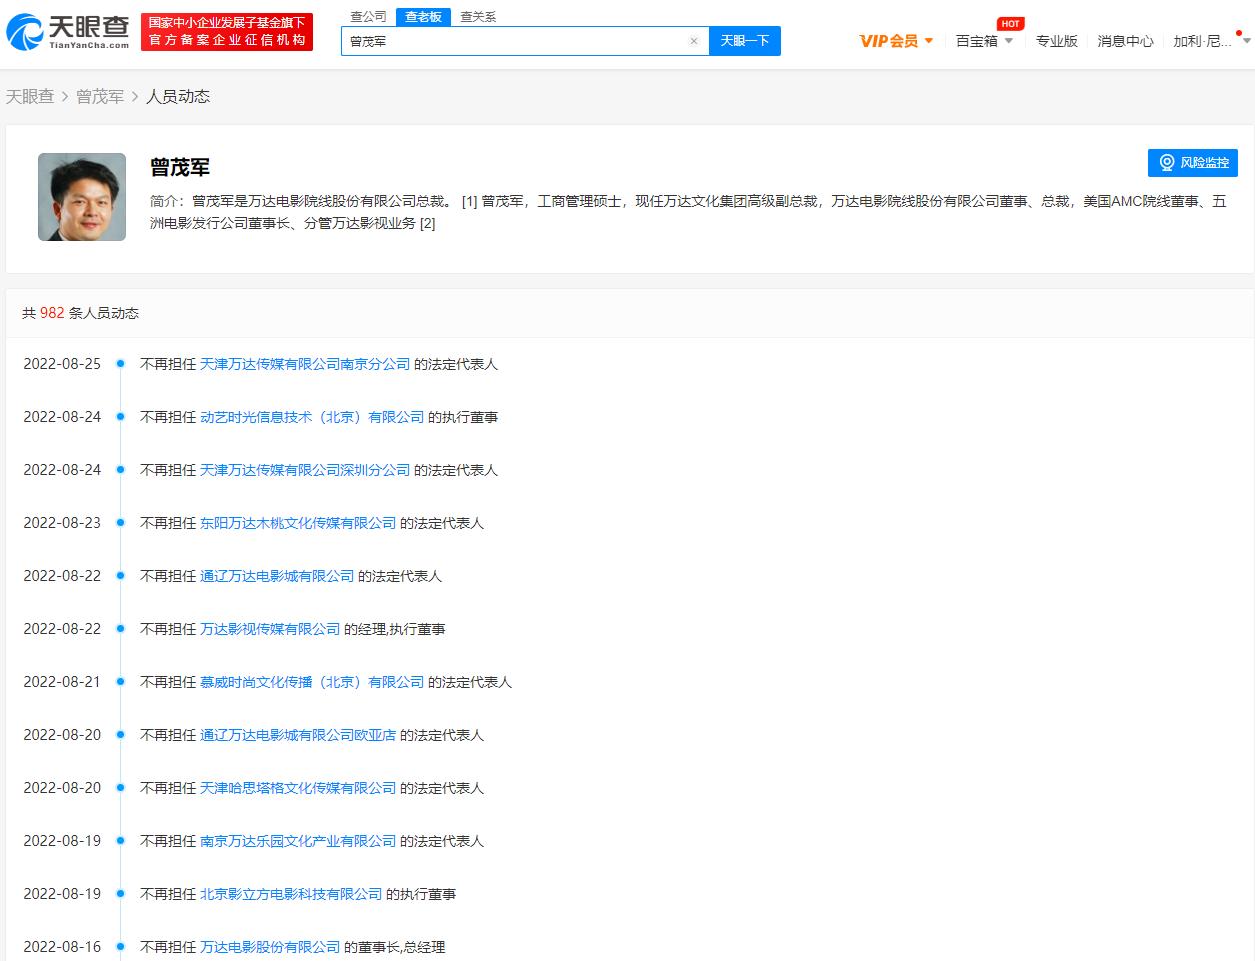
Task: Open 天津万达传媒有限公司南京分公司 company link
Action: [305, 364]
